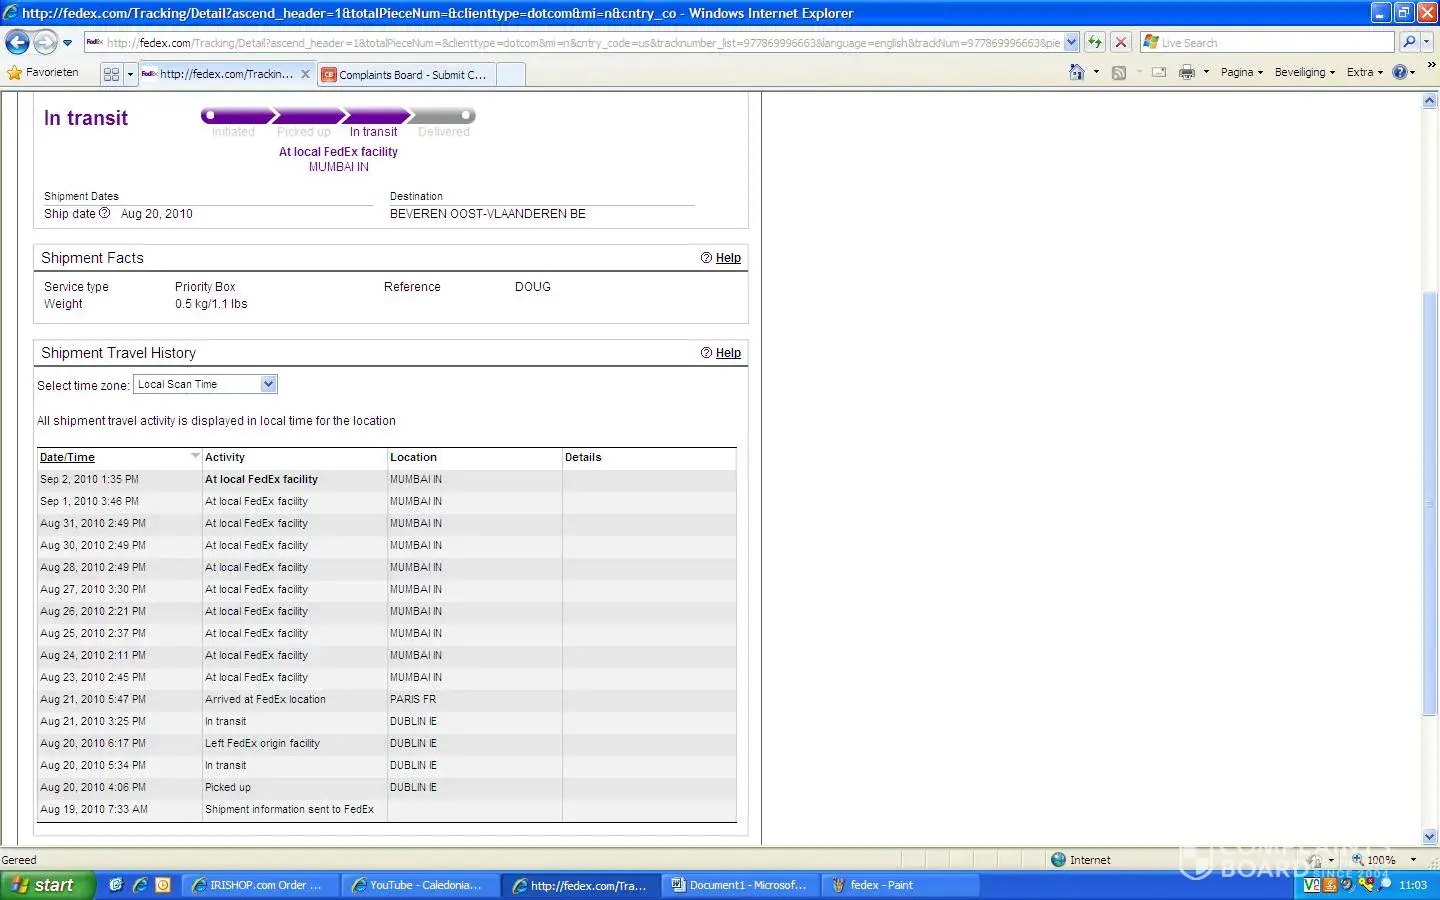Viewport: 1440px width, 900px height.
Task: Open the Quick Tabs grid icon
Action: [x=111, y=74]
